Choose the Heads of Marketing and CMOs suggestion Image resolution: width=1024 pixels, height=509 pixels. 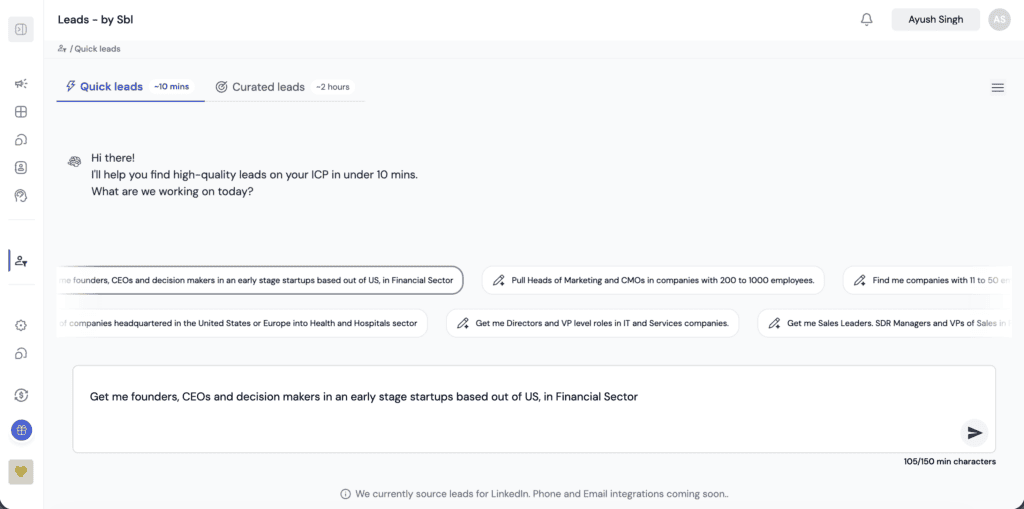[x=653, y=281]
